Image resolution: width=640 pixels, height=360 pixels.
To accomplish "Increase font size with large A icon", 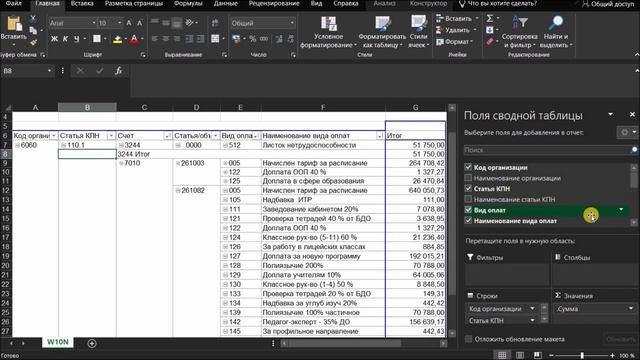I will point(129,23).
